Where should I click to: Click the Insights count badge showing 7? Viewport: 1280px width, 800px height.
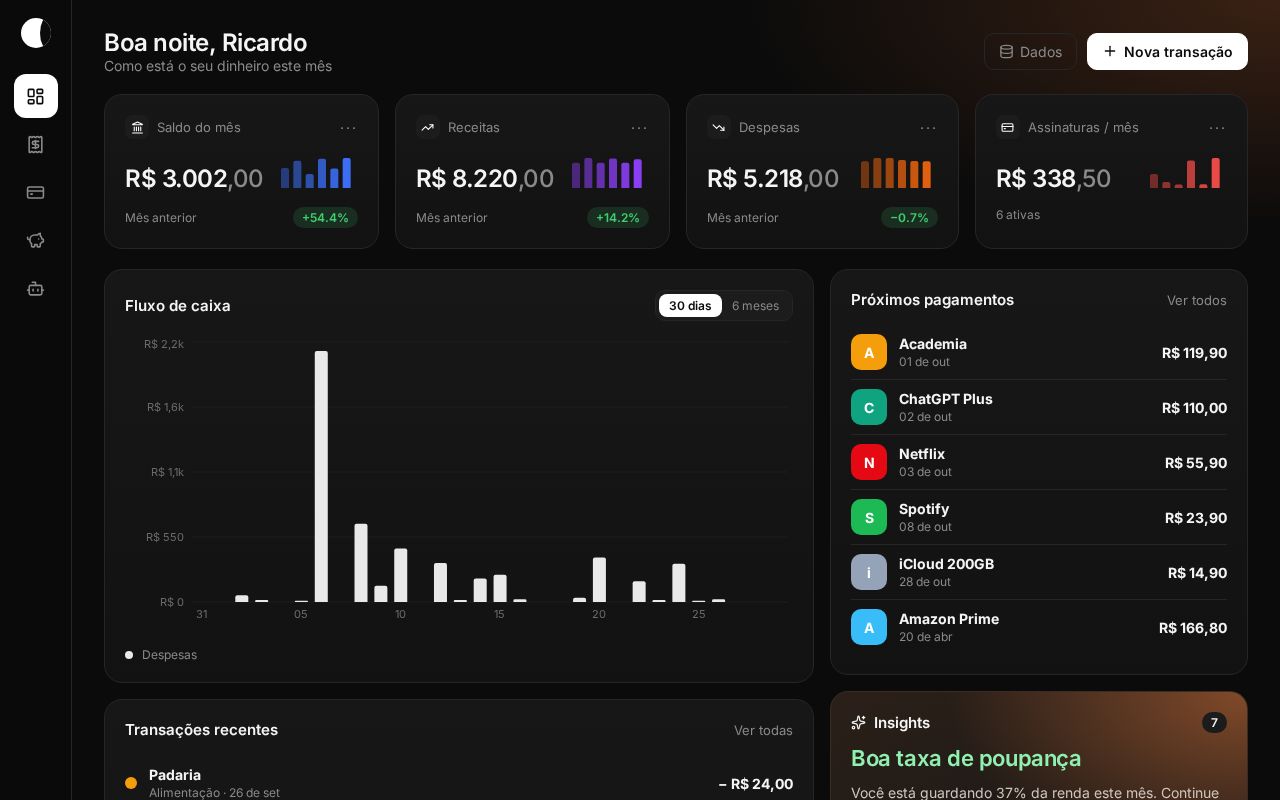pyautogui.click(x=1214, y=722)
